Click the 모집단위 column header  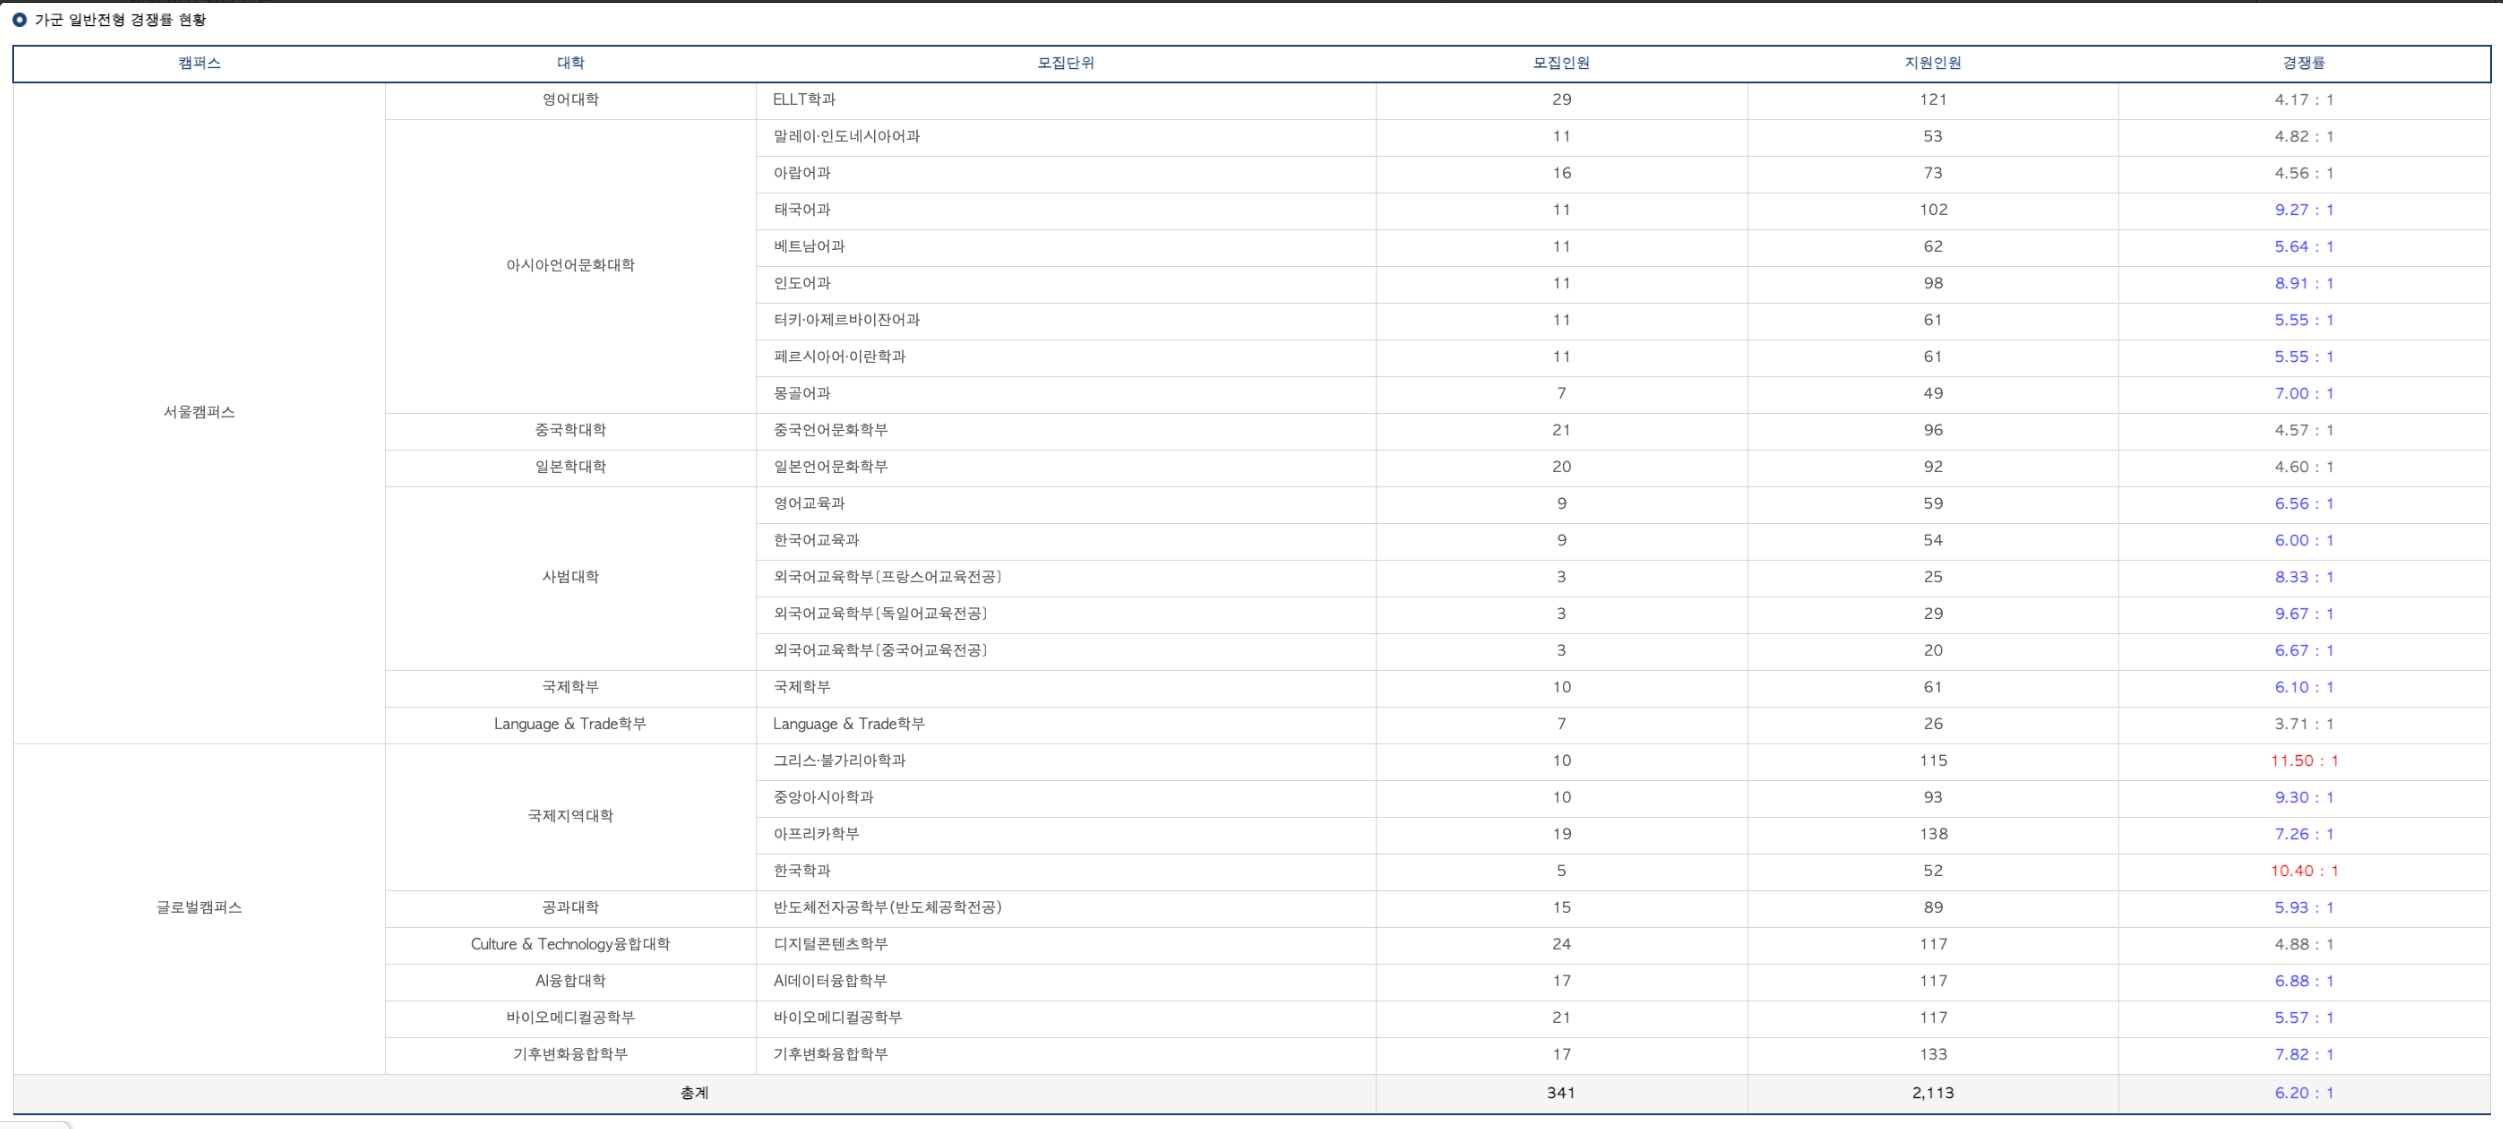pos(1065,63)
